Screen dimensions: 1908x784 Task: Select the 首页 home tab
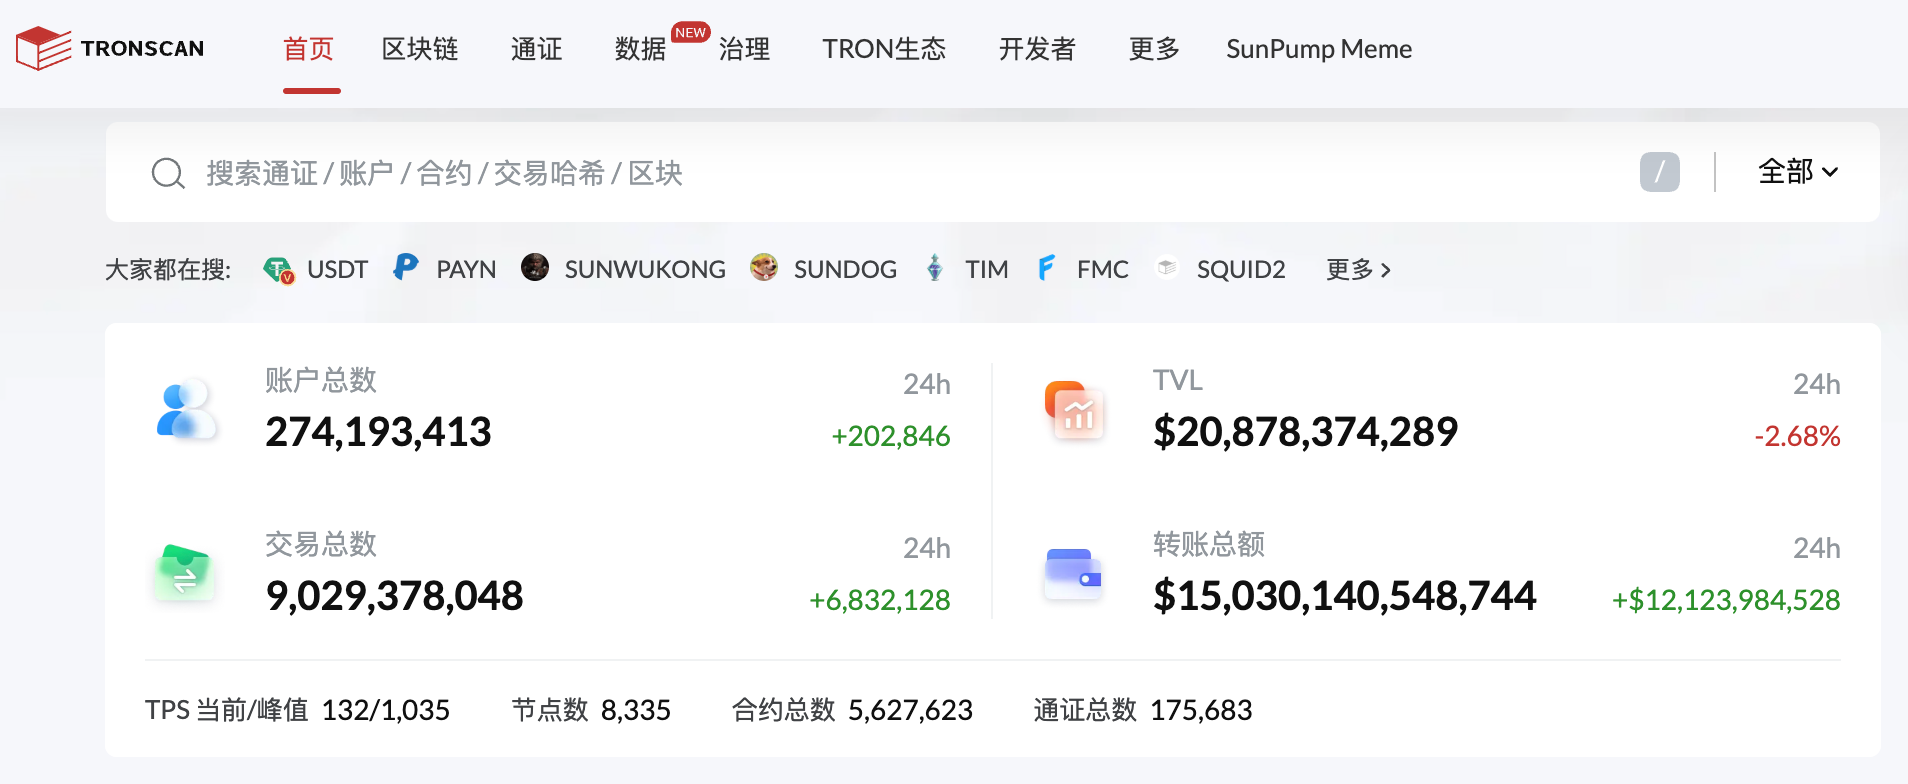coord(309,49)
